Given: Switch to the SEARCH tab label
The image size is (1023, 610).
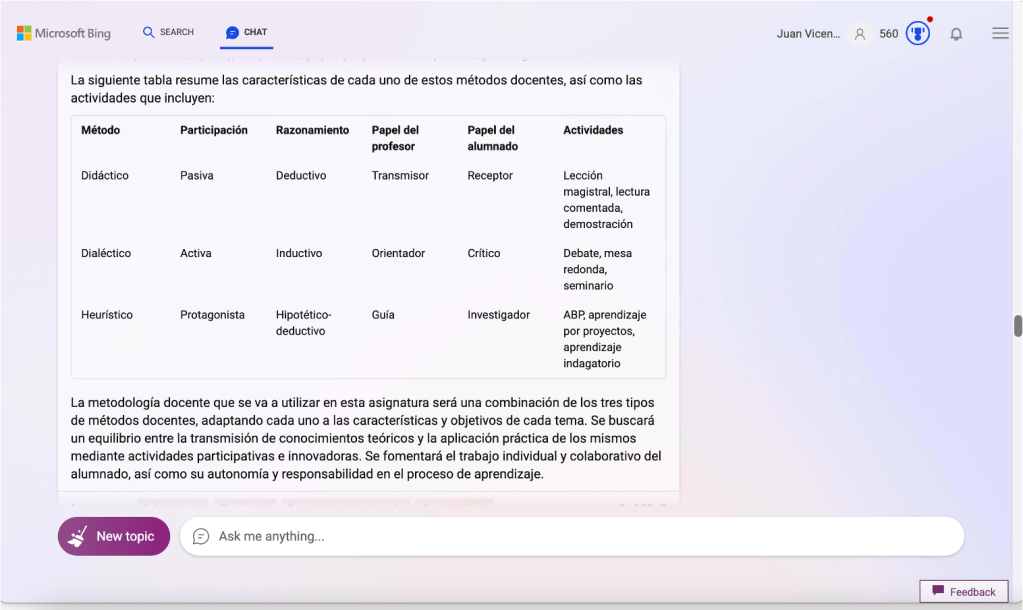Looking at the screenshot, I should pos(177,32).
